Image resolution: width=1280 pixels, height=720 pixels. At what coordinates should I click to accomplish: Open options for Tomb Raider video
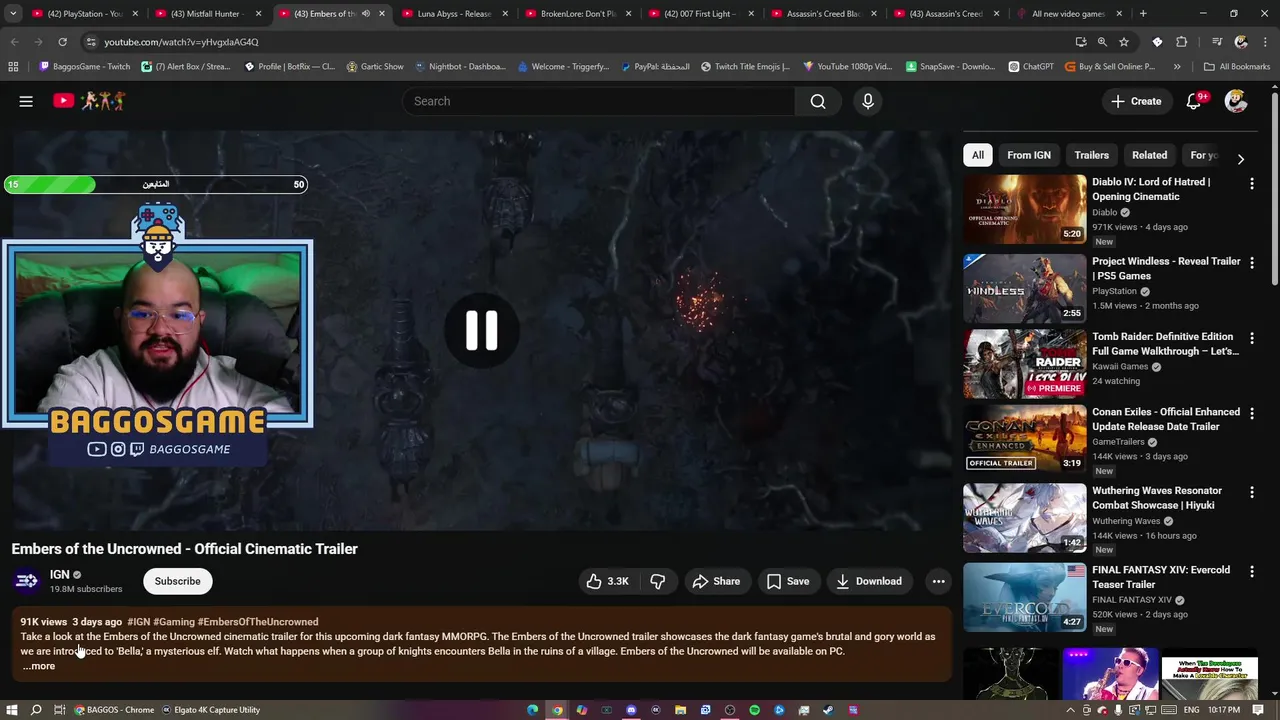pyautogui.click(x=1251, y=339)
